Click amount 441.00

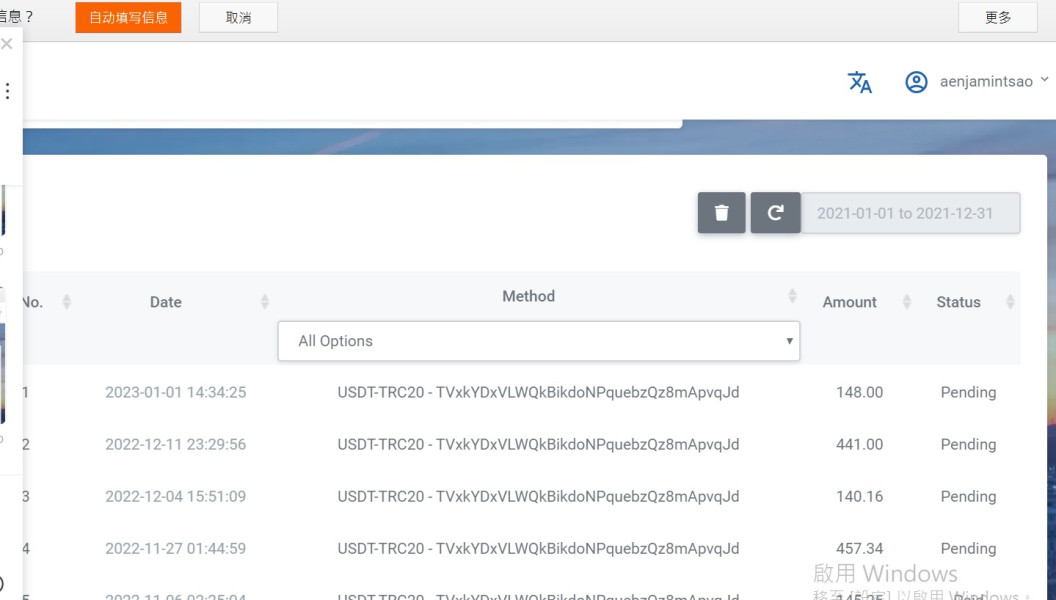859,444
